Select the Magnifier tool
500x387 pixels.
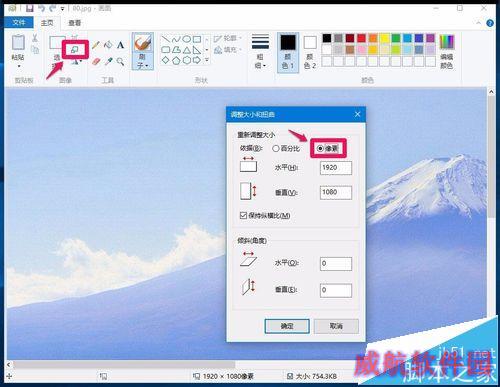tap(120, 61)
